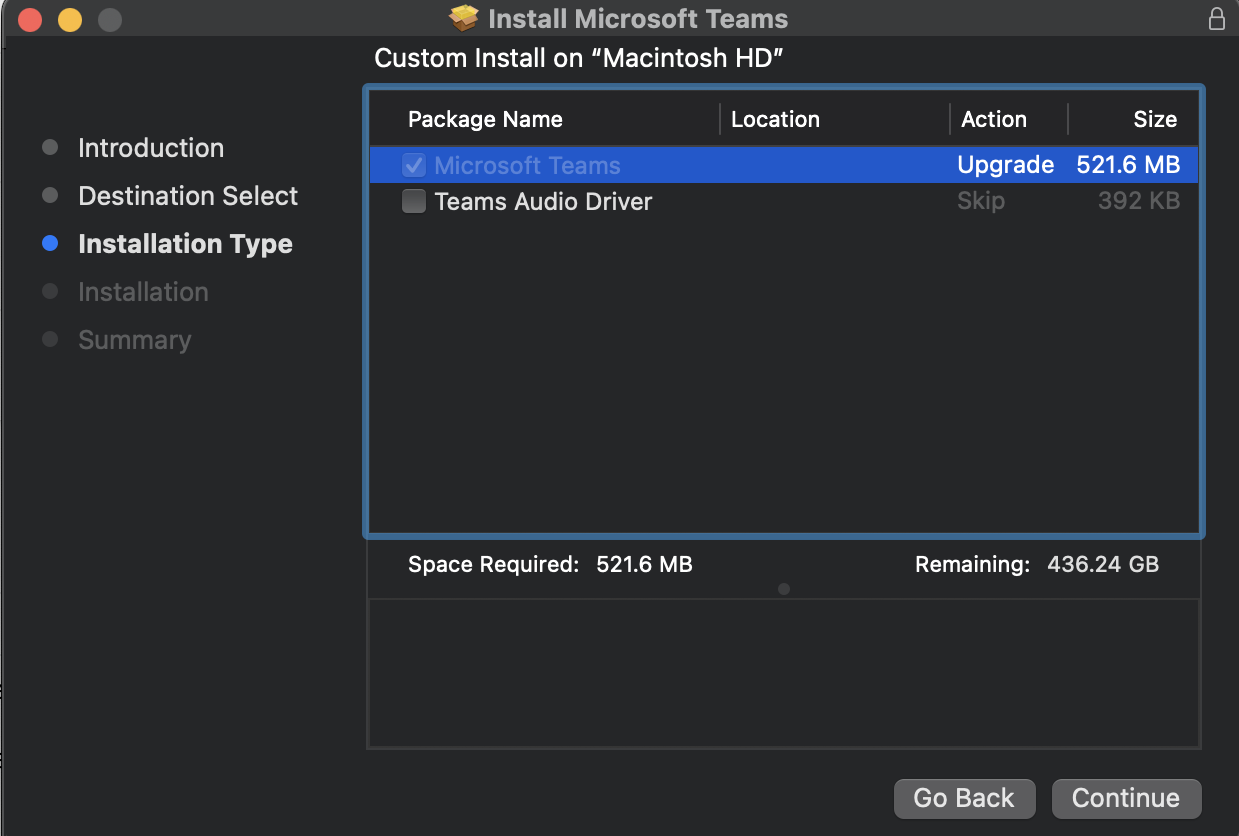Click the splitter handle dot below package list
1239x836 pixels.
point(784,589)
